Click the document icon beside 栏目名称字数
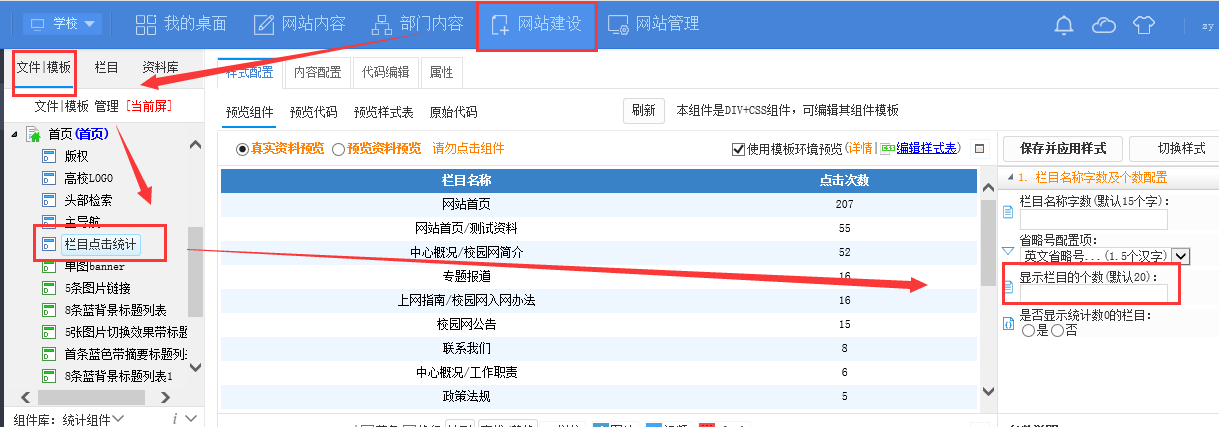 coord(1008,212)
